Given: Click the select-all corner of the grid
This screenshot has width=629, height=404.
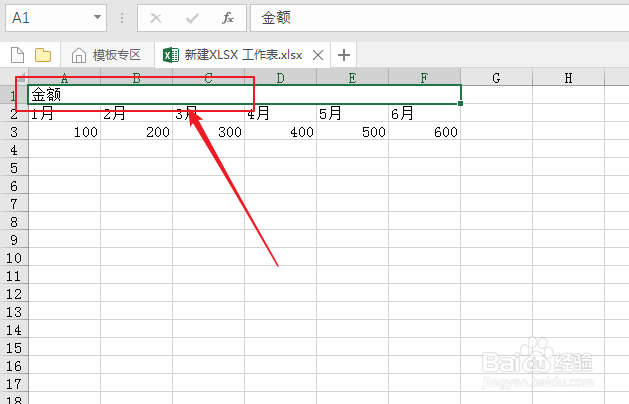Looking at the screenshot, I should (14, 77).
